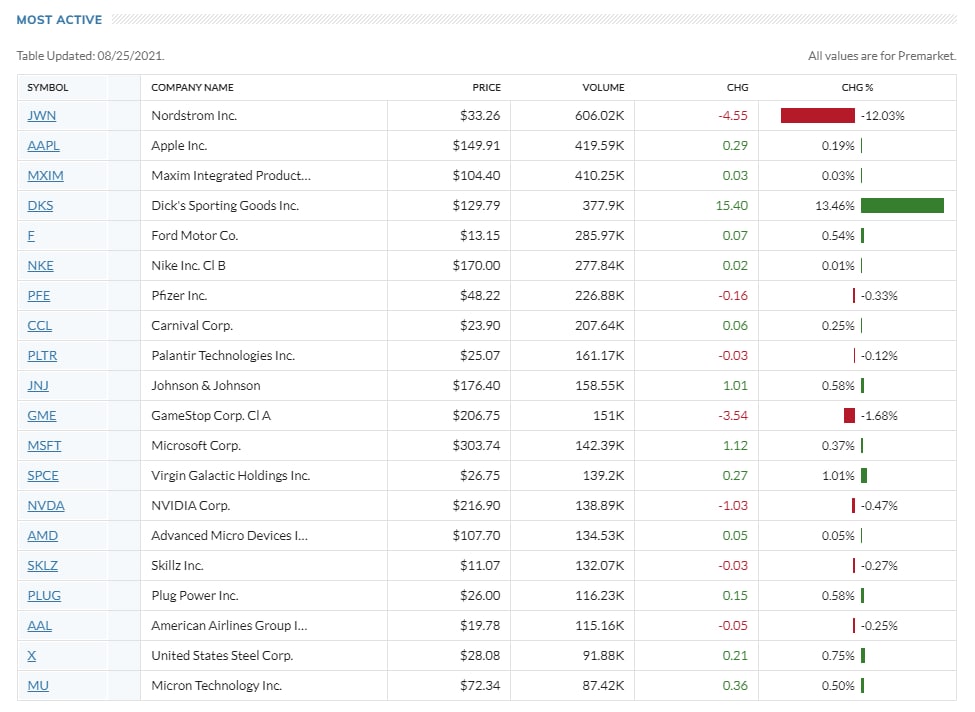Click the MOST ACTIVE section heading
Image resolution: width=975 pixels, height=712 pixels.
tap(59, 20)
